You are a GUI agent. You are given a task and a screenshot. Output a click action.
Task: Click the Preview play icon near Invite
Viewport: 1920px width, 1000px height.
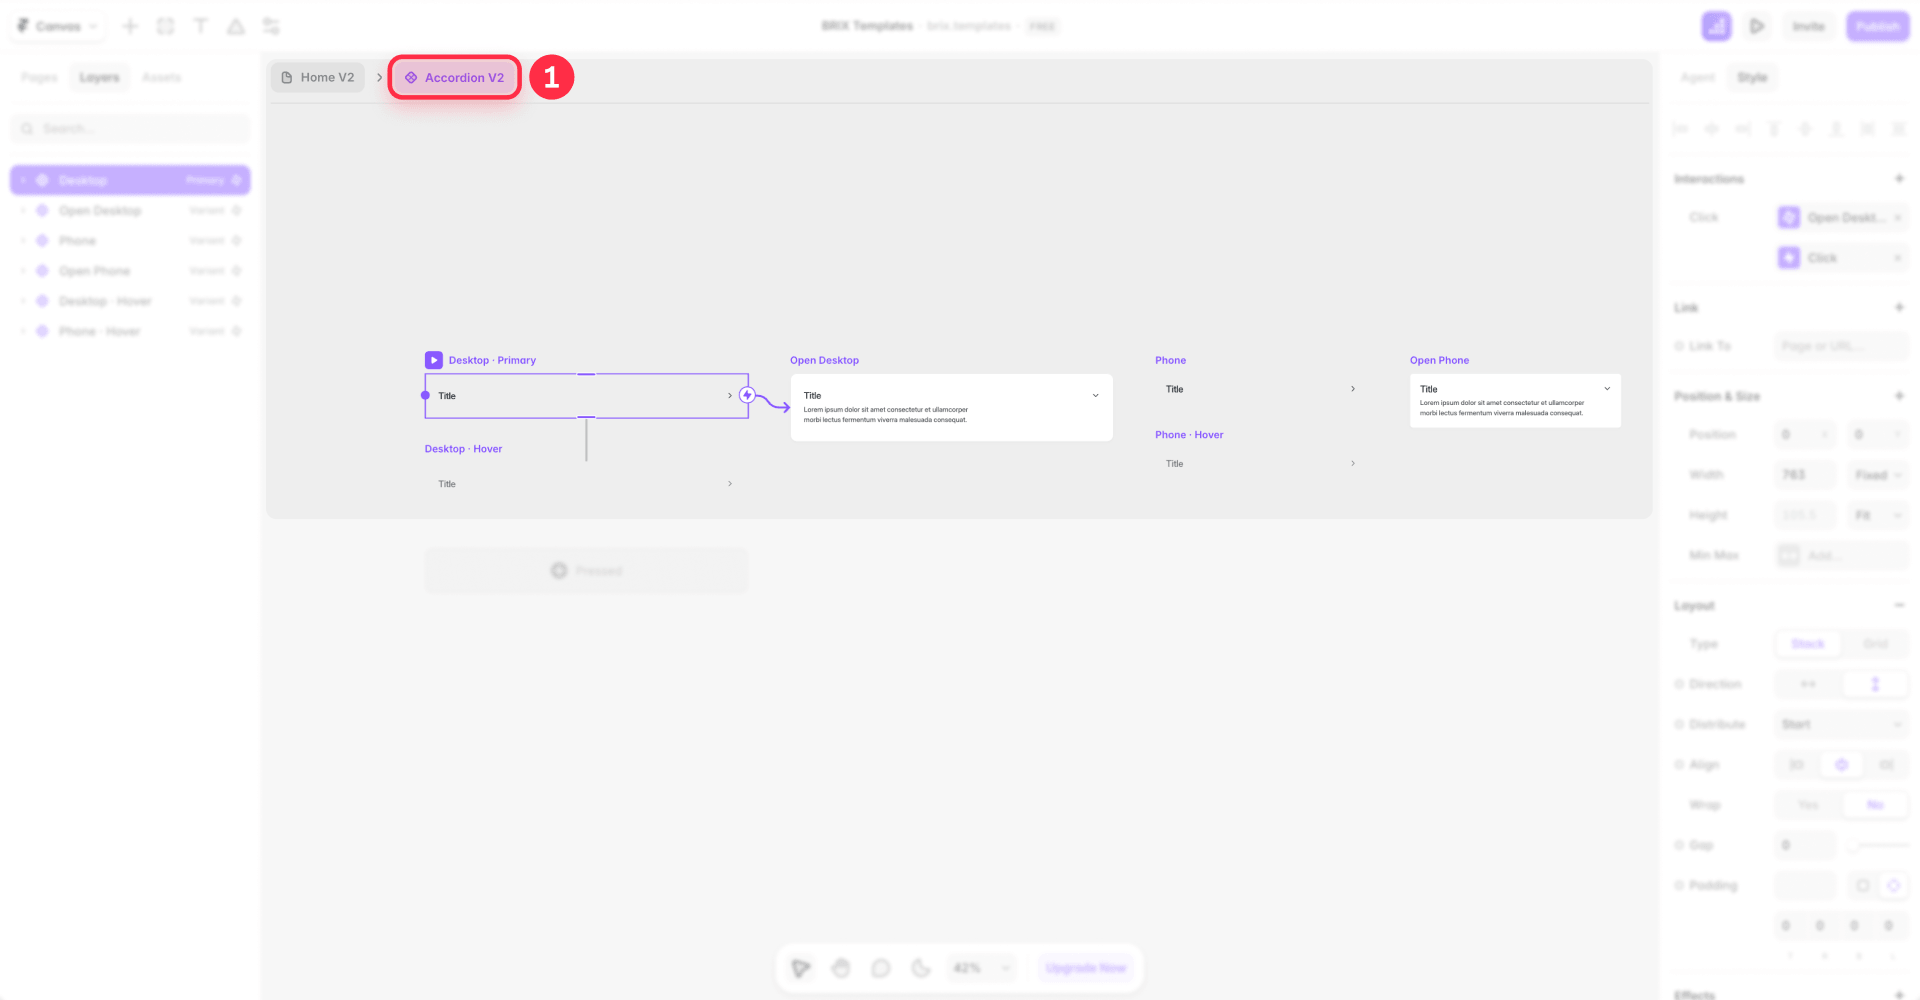(x=1757, y=26)
